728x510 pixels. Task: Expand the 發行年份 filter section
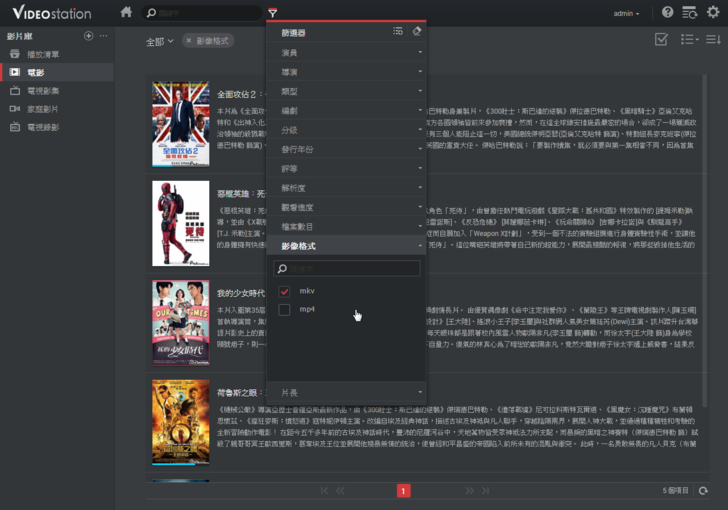coord(346,149)
